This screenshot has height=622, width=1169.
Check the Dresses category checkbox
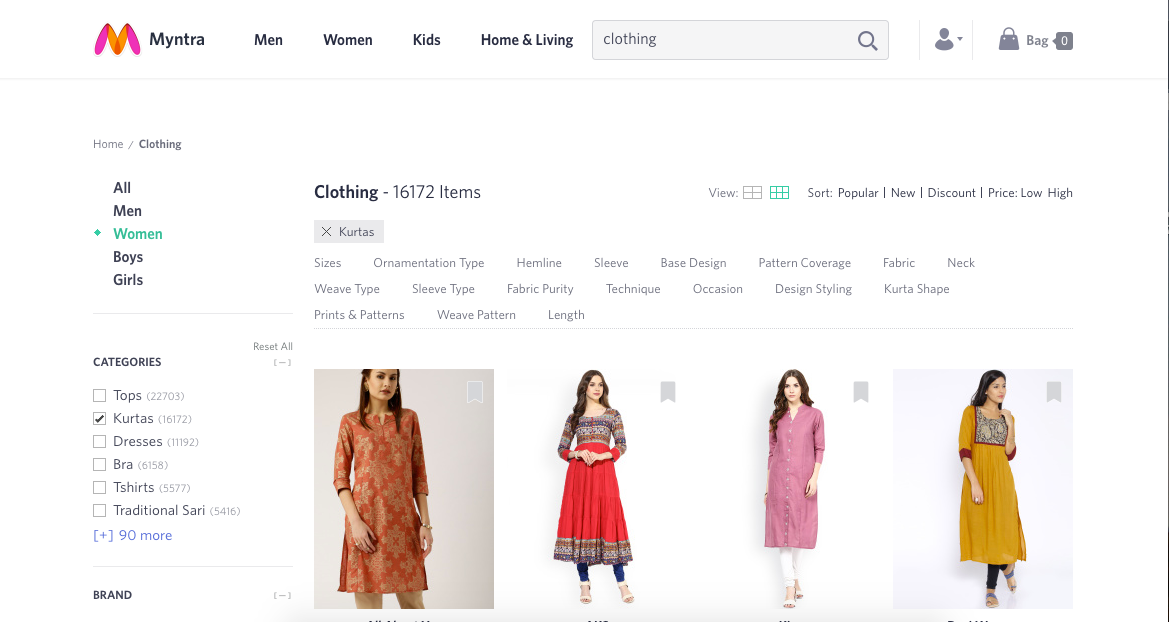pyautogui.click(x=99, y=441)
